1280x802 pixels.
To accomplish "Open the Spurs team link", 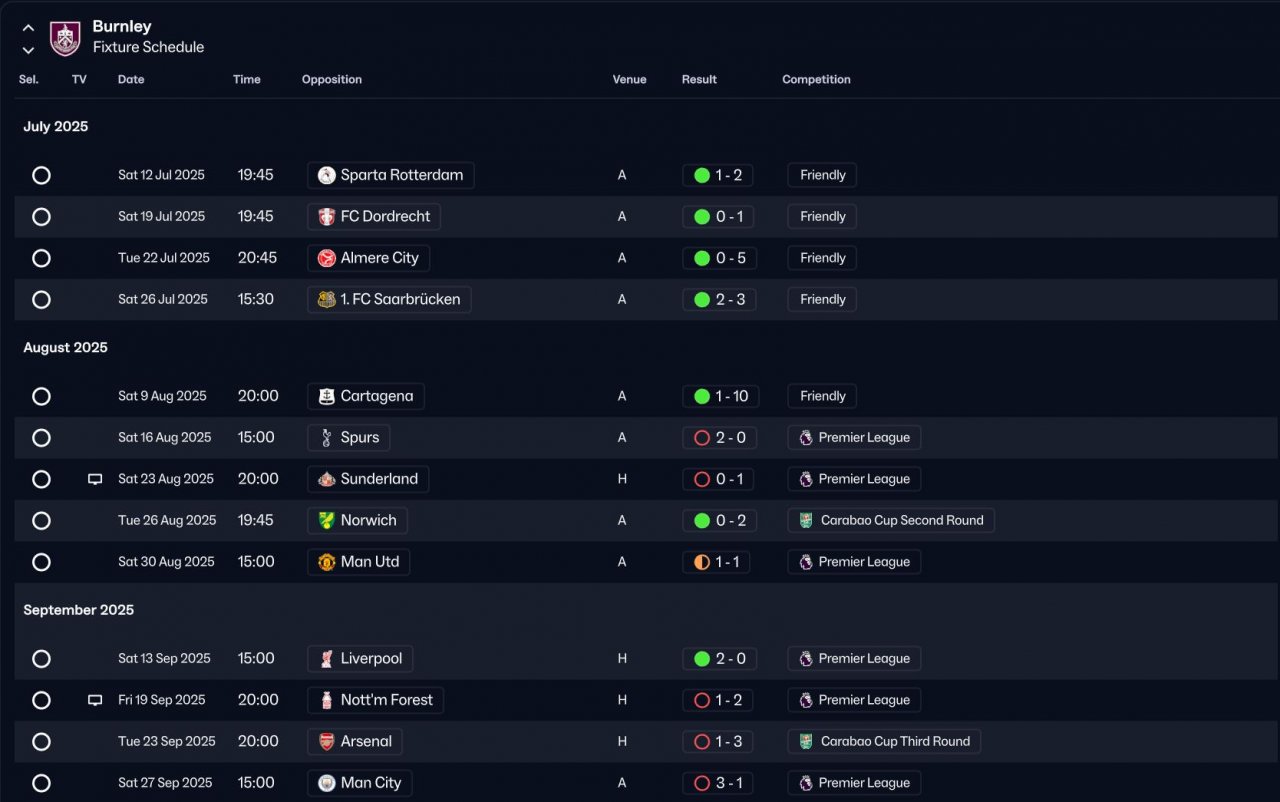I will pyautogui.click(x=359, y=438).
